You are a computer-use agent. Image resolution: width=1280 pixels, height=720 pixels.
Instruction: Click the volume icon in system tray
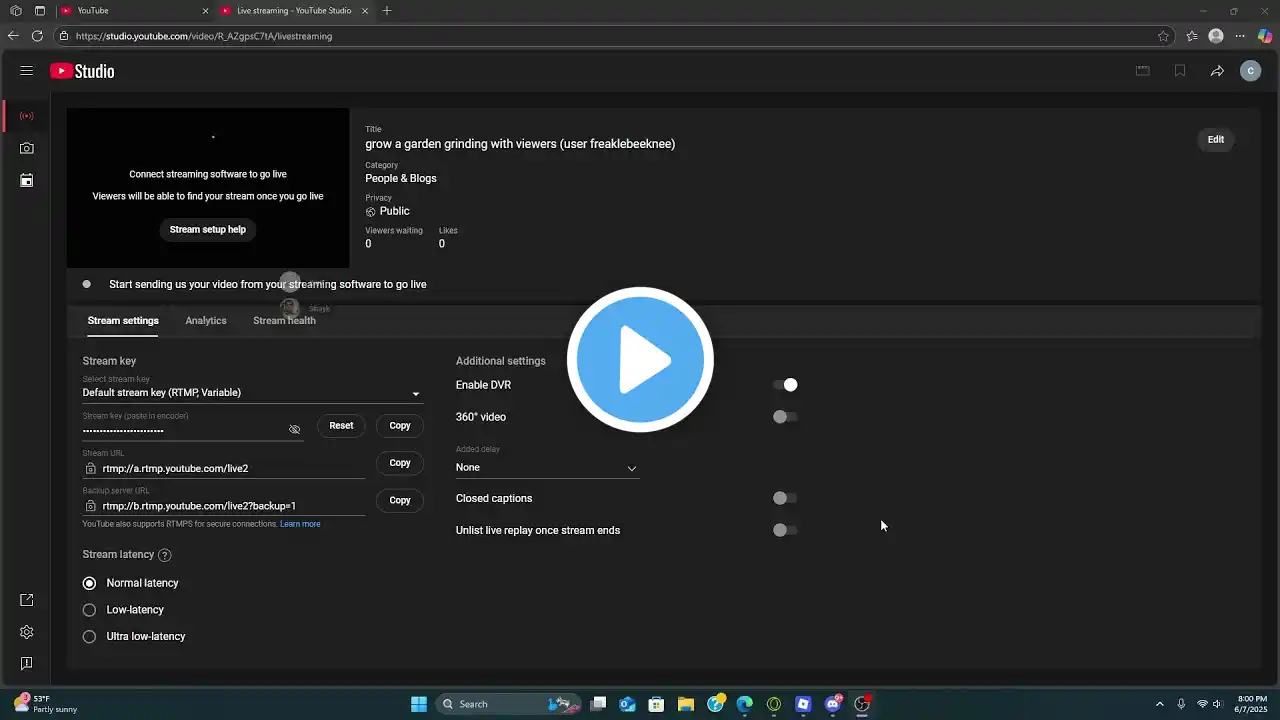point(1217,704)
